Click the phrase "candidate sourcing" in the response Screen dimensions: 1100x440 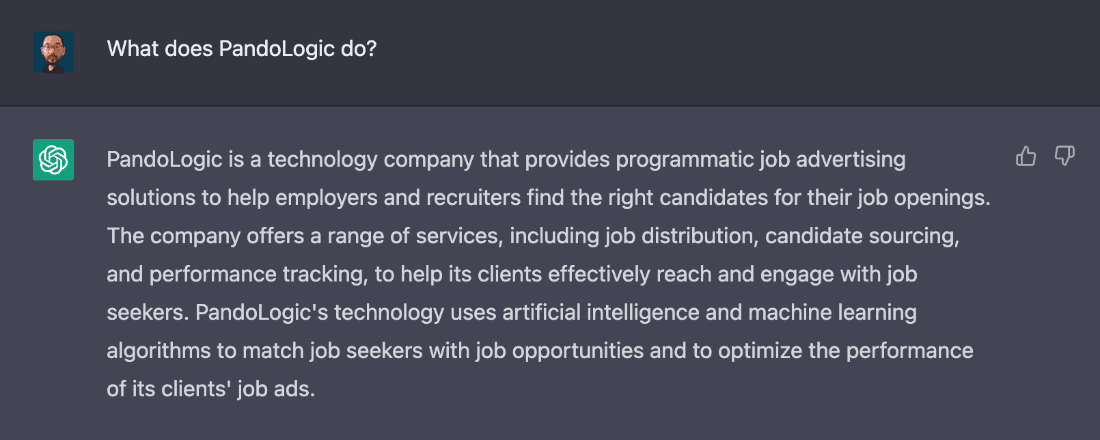(861, 237)
